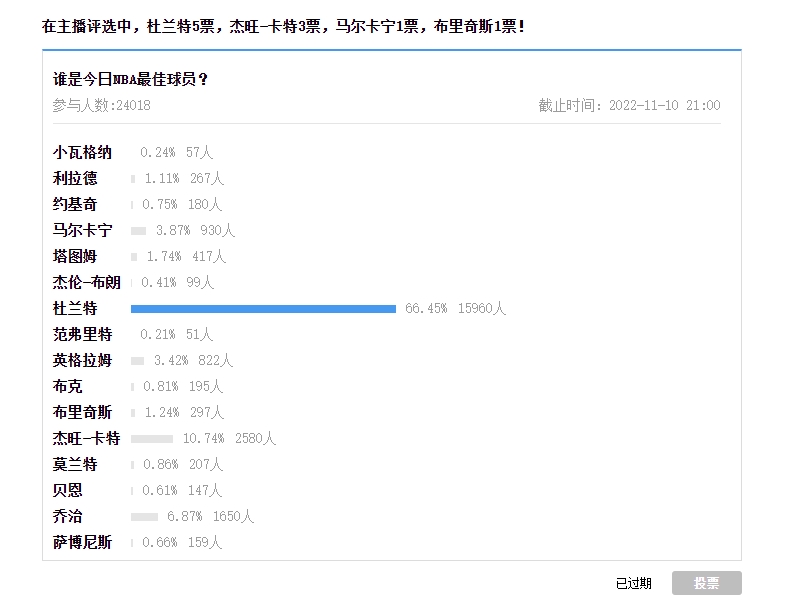Select the 布克 poll option
This screenshot has width=802, height=614.
pos(68,386)
